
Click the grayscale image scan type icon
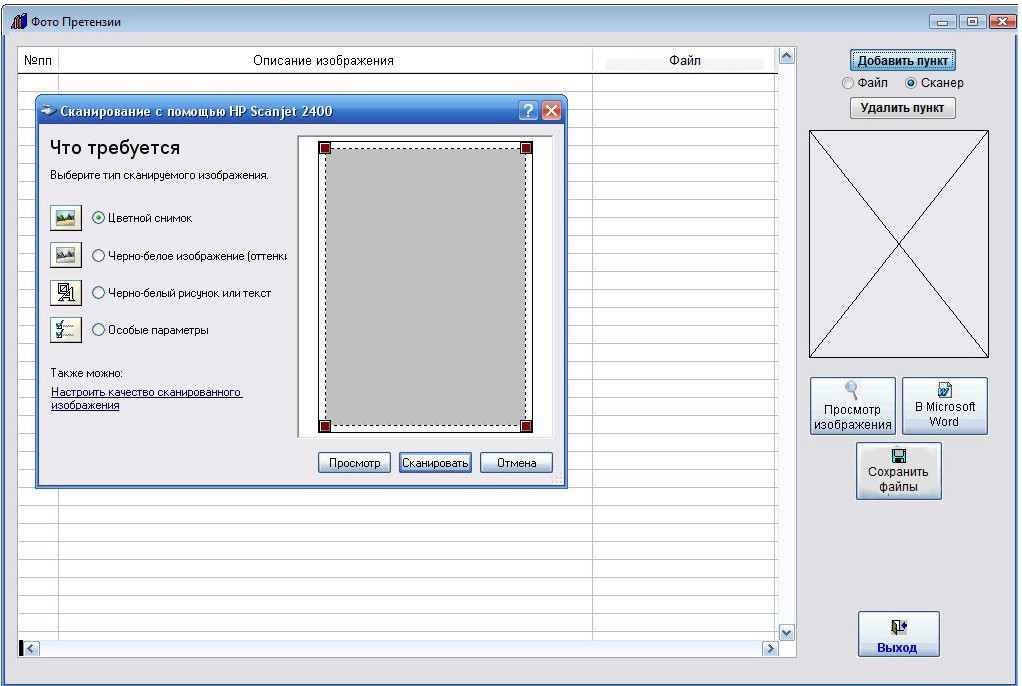coord(66,255)
